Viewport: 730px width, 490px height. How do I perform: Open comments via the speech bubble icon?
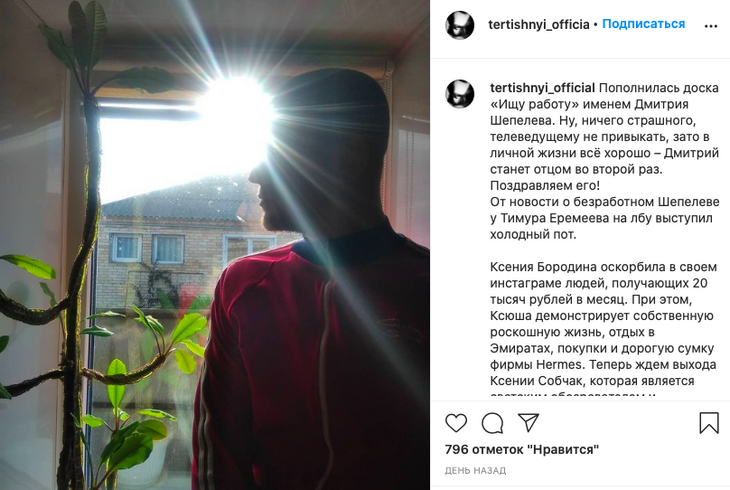click(x=492, y=423)
